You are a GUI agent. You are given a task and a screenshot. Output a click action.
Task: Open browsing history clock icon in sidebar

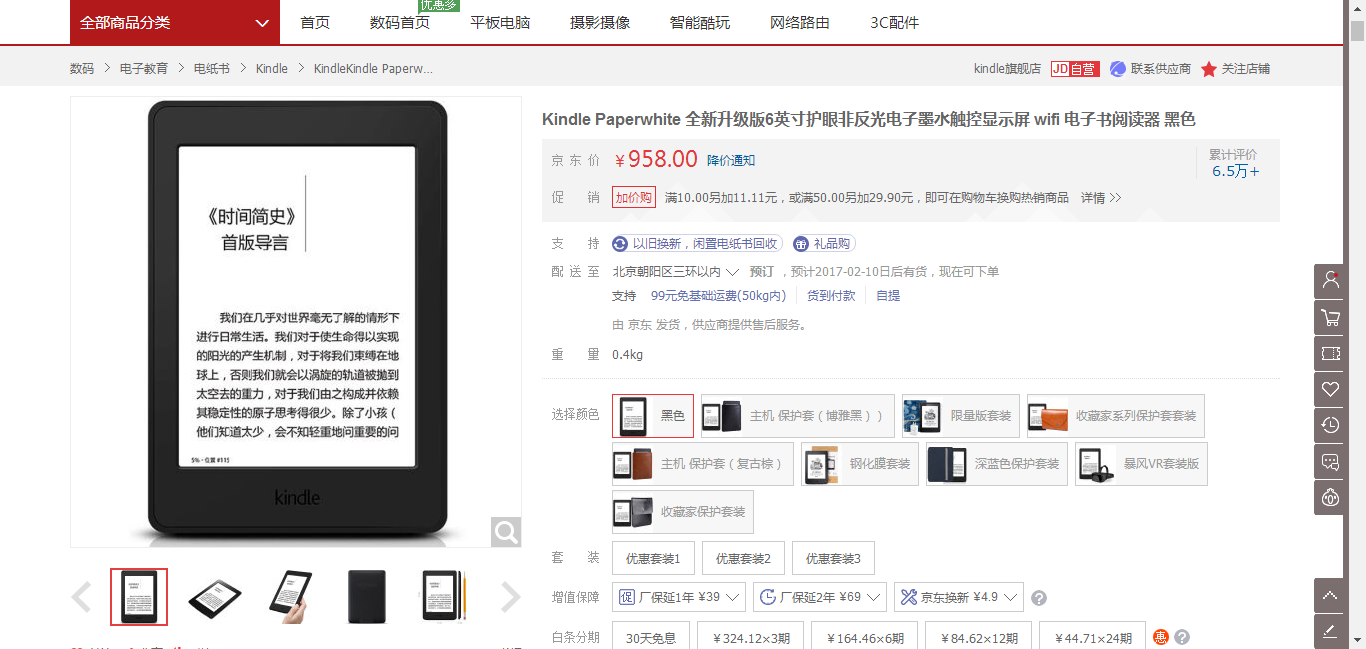(x=1329, y=425)
